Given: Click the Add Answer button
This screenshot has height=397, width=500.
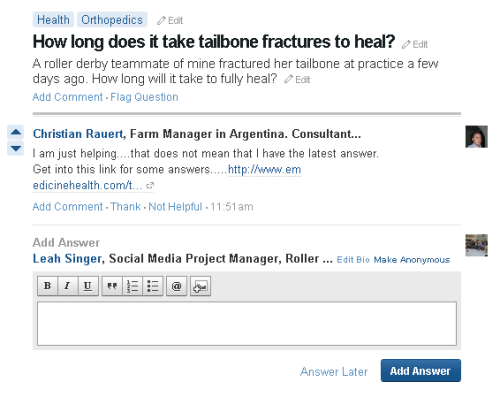Looking at the screenshot, I should tap(421, 371).
